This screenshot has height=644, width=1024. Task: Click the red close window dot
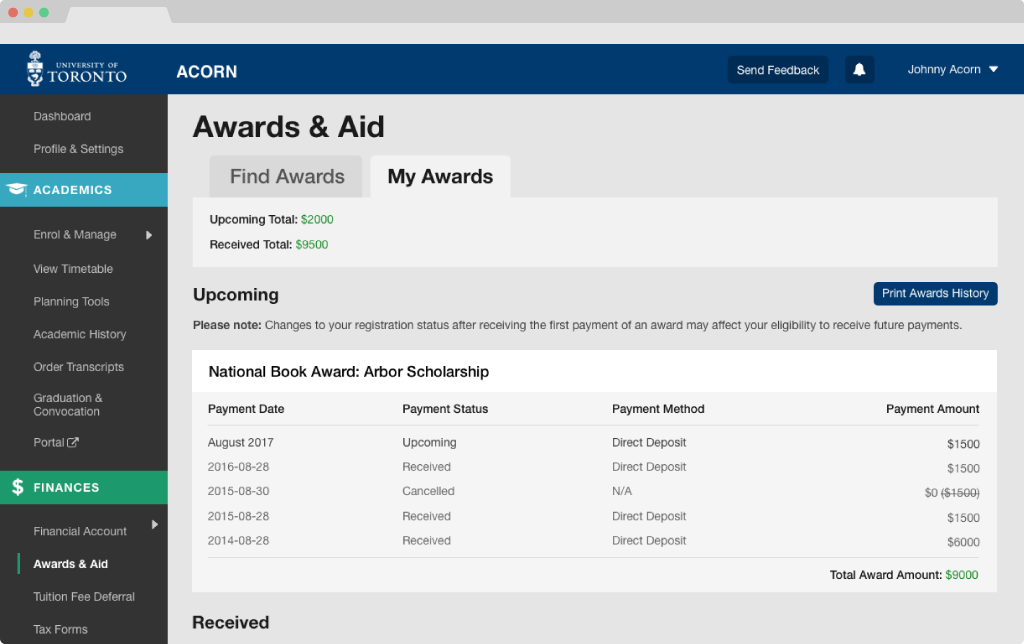13,12
